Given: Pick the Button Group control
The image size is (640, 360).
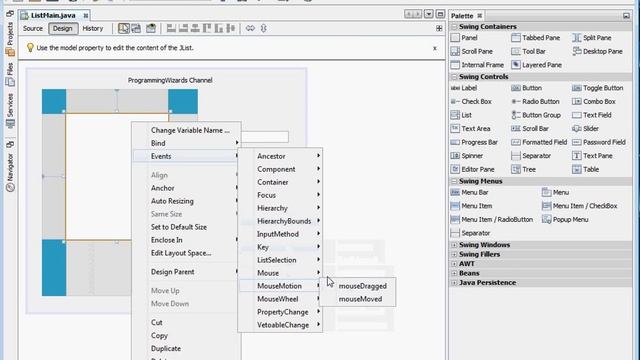Looking at the screenshot, I should coord(536,115).
